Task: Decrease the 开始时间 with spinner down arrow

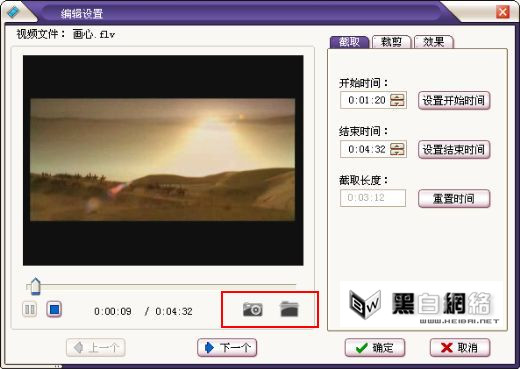Action: [x=397, y=104]
